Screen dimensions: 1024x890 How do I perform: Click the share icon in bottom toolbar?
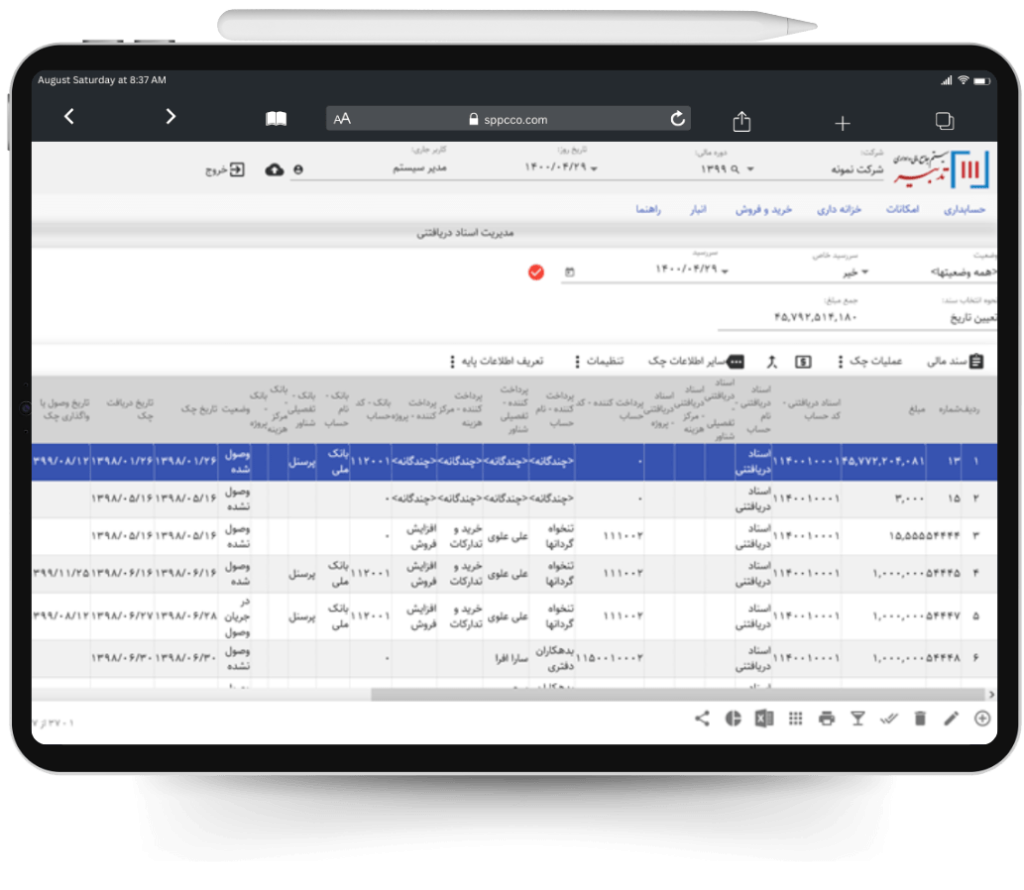coord(702,718)
